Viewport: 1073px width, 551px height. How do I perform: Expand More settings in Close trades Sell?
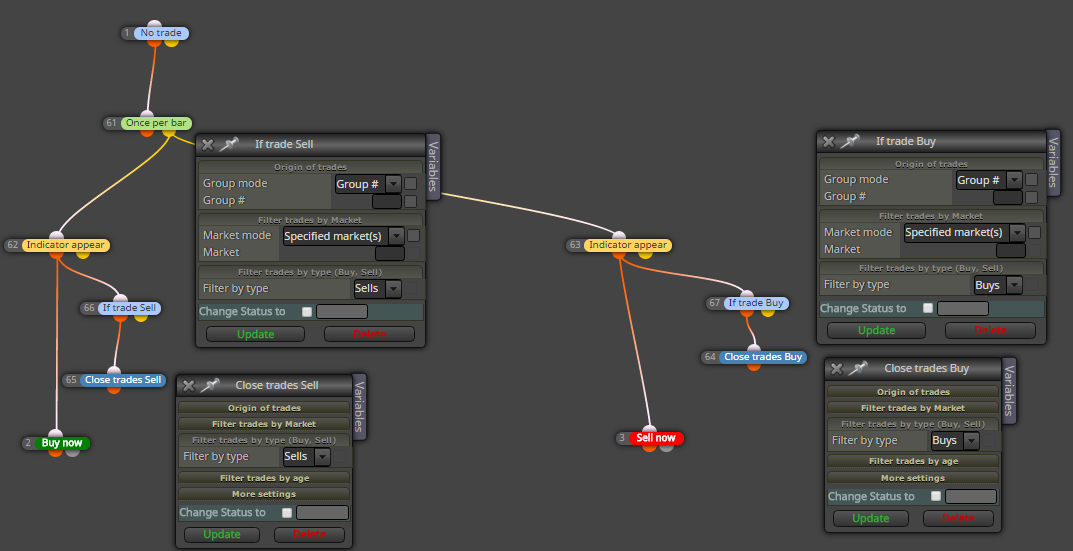[264, 494]
